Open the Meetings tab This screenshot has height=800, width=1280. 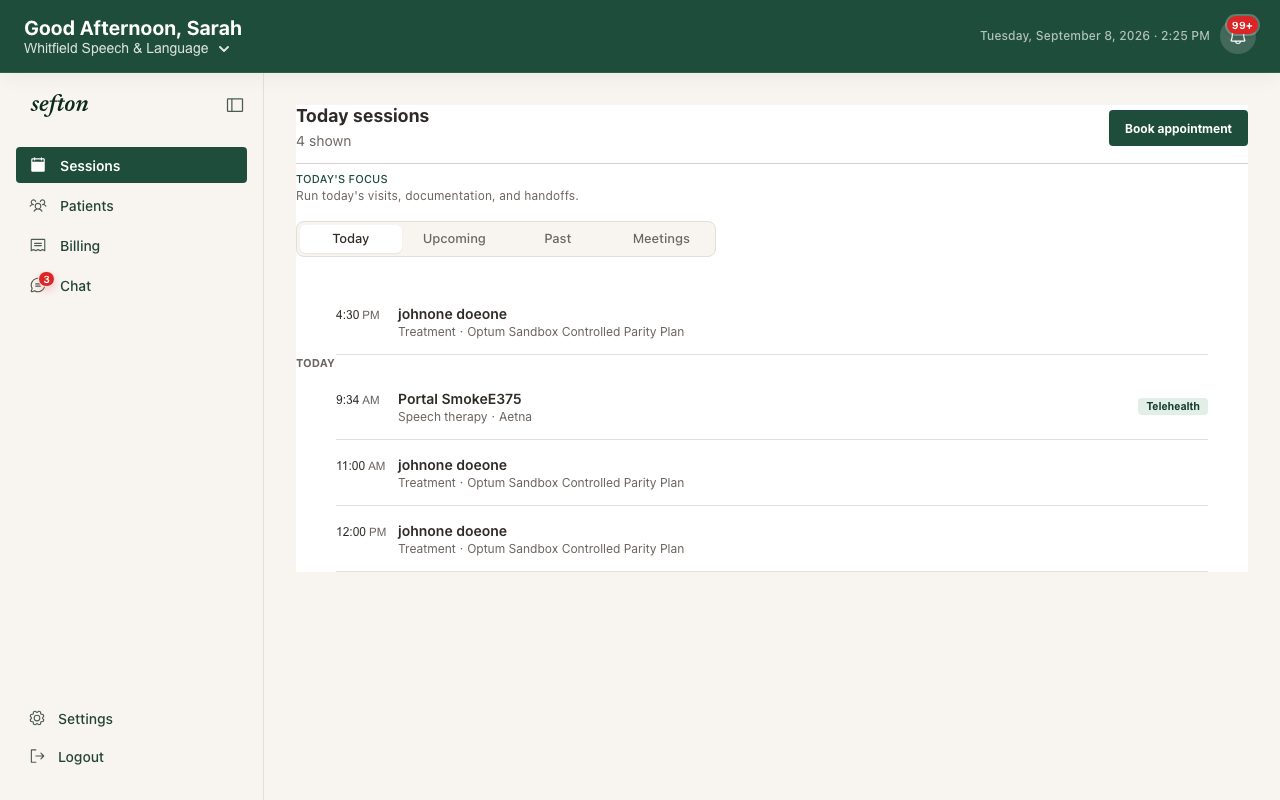click(x=661, y=239)
